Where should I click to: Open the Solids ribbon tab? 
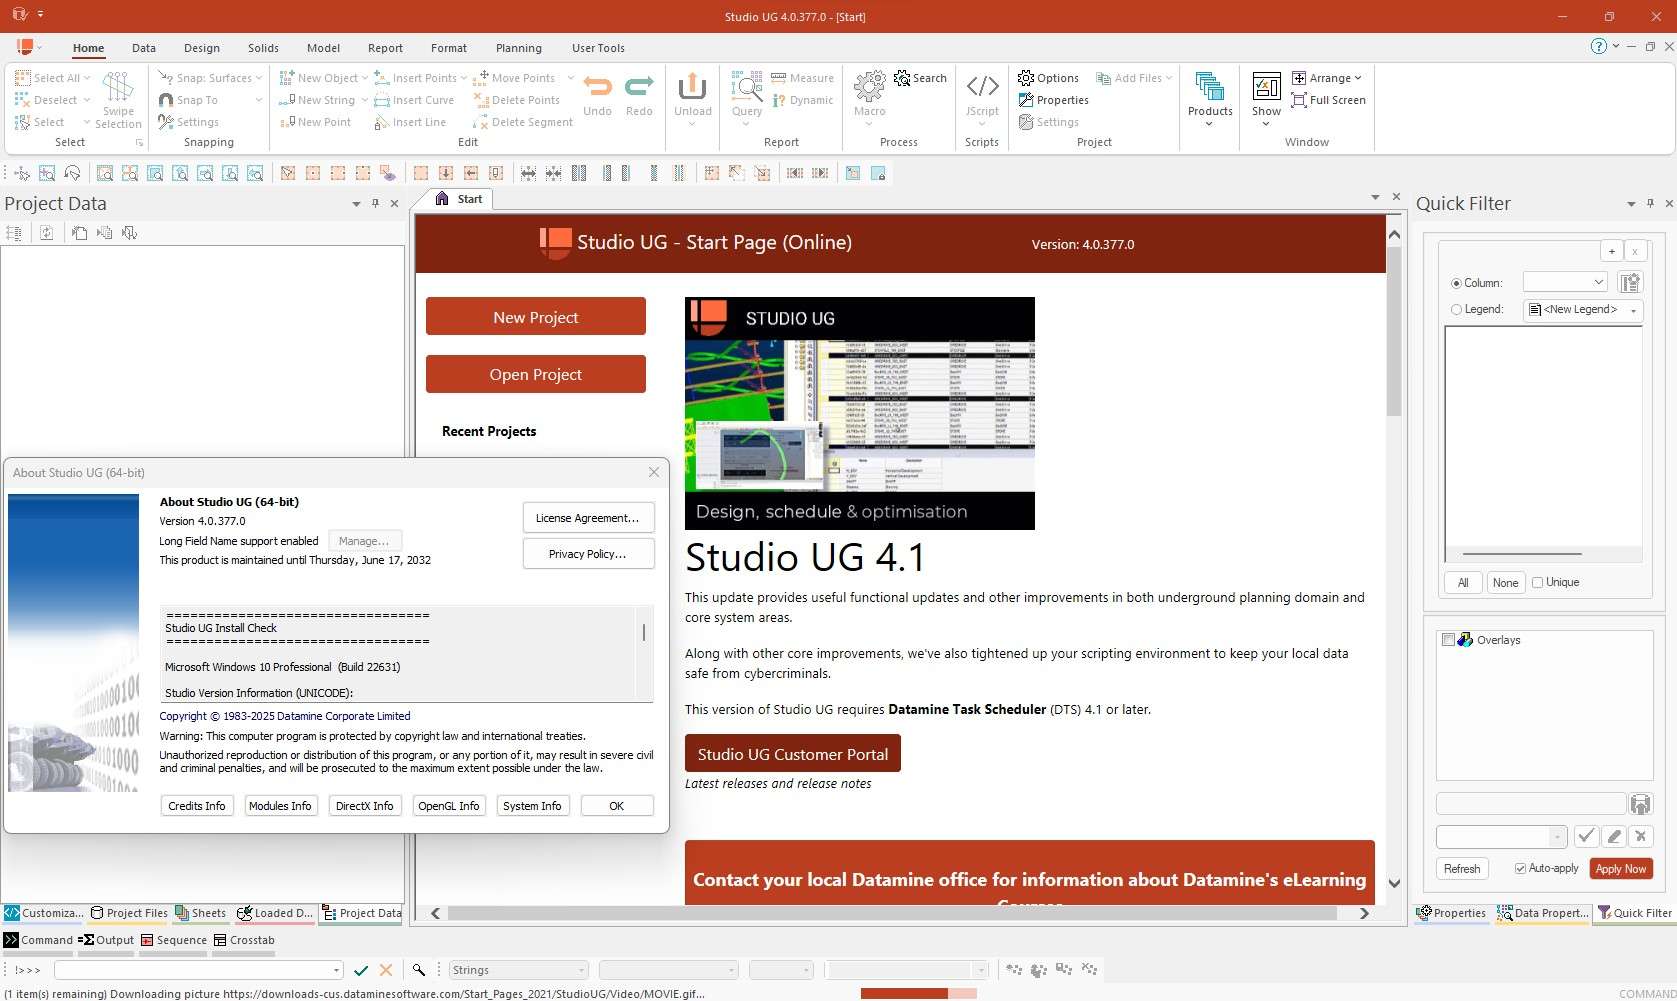(263, 48)
